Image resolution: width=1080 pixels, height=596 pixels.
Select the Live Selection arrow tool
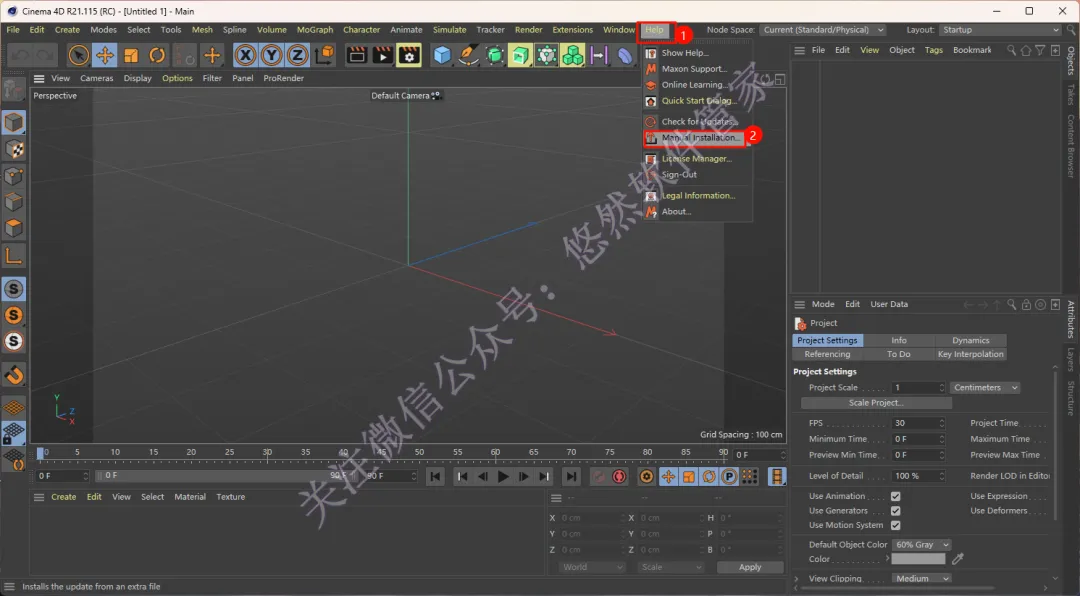point(79,55)
